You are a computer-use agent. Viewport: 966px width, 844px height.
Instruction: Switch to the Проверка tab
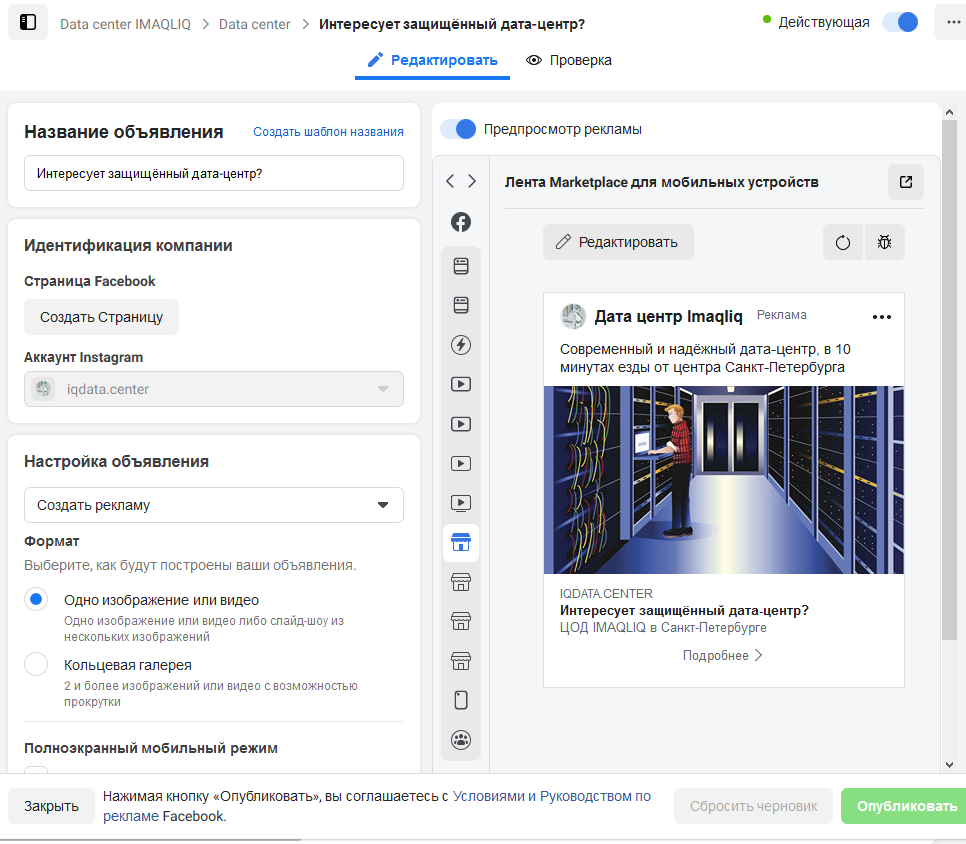(569, 60)
